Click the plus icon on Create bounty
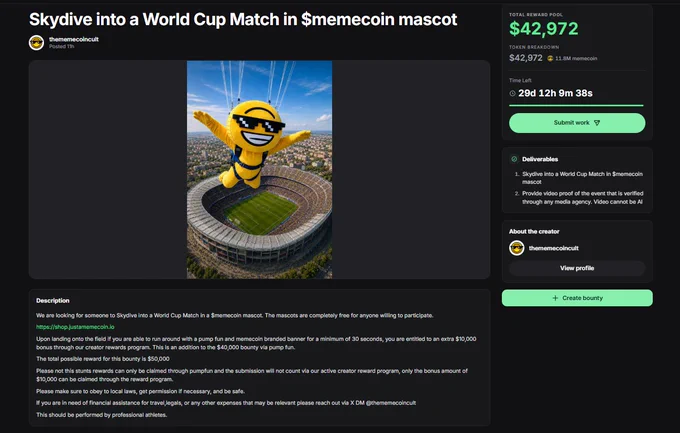This screenshot has width=680, height=433. (555, 298)
